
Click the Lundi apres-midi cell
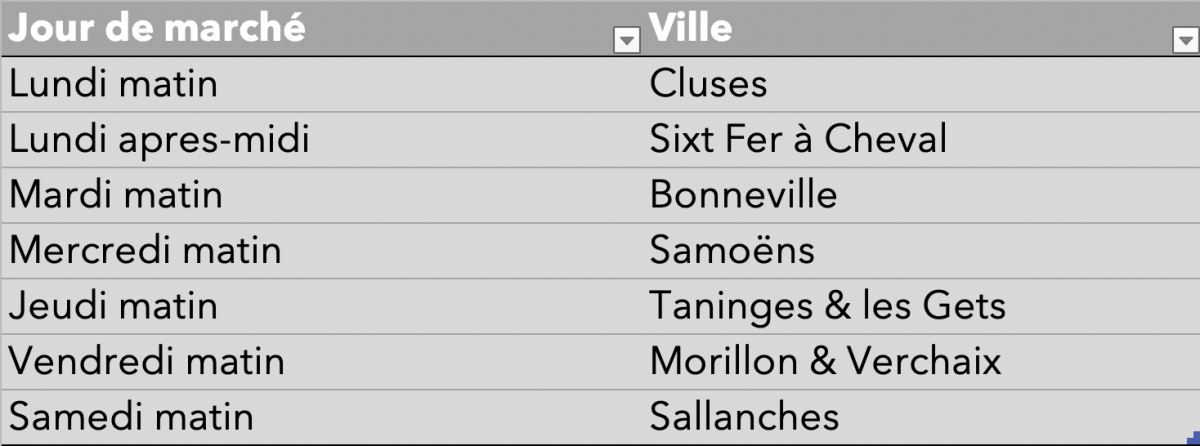pyautogui.click(x=321, y=140)
